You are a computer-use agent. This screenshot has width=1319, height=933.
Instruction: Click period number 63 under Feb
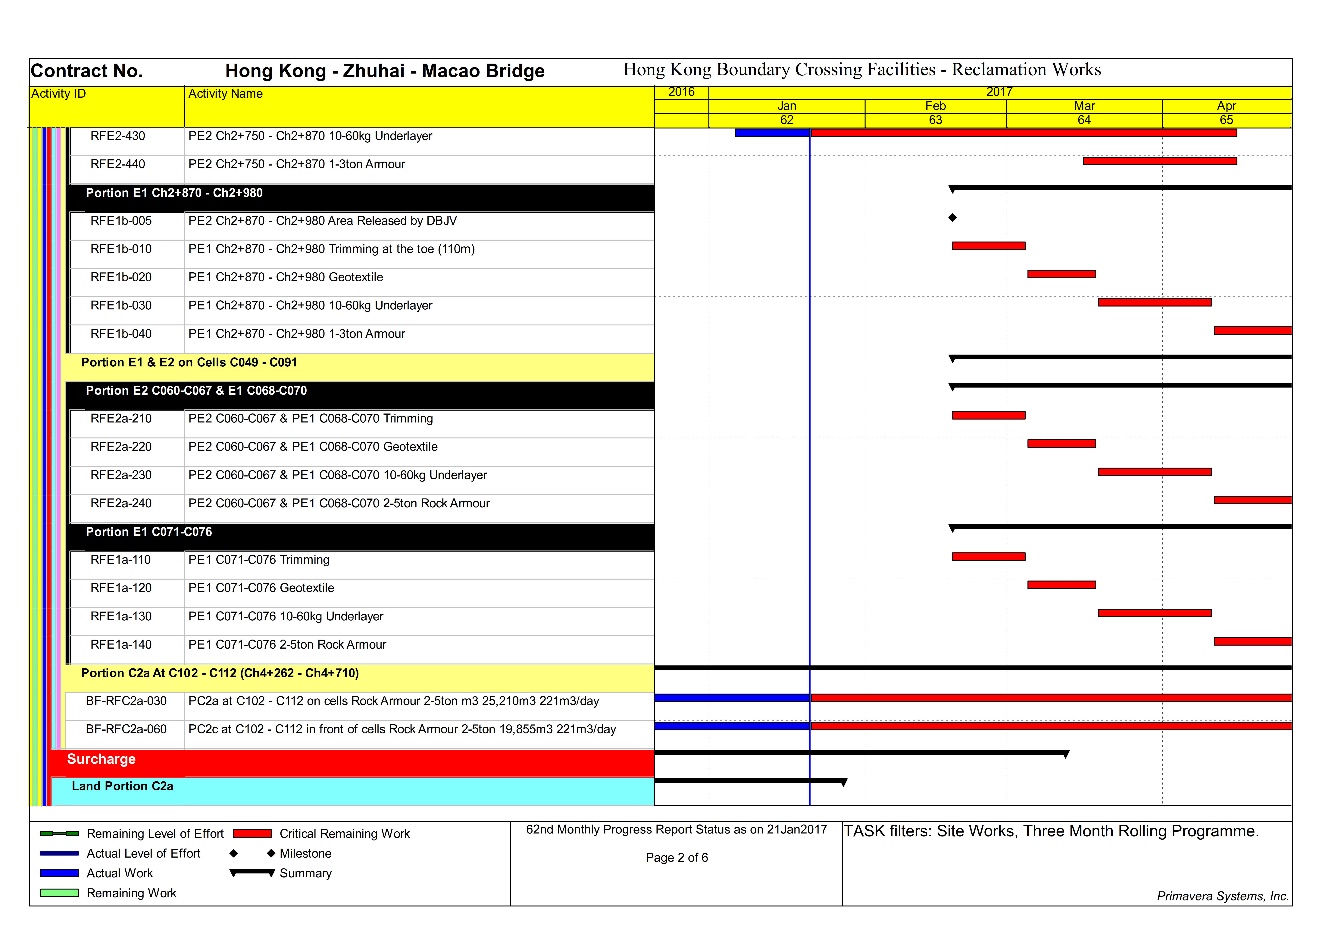tap(935, 120)
